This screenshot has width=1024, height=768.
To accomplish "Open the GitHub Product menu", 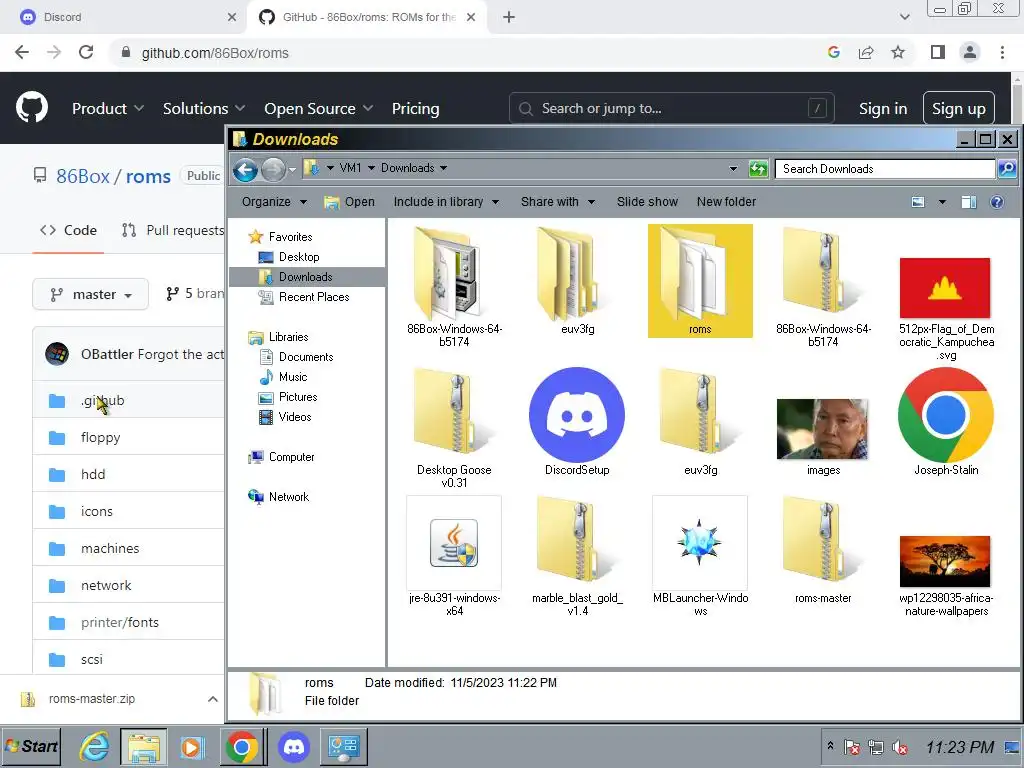I will point(108,108).
